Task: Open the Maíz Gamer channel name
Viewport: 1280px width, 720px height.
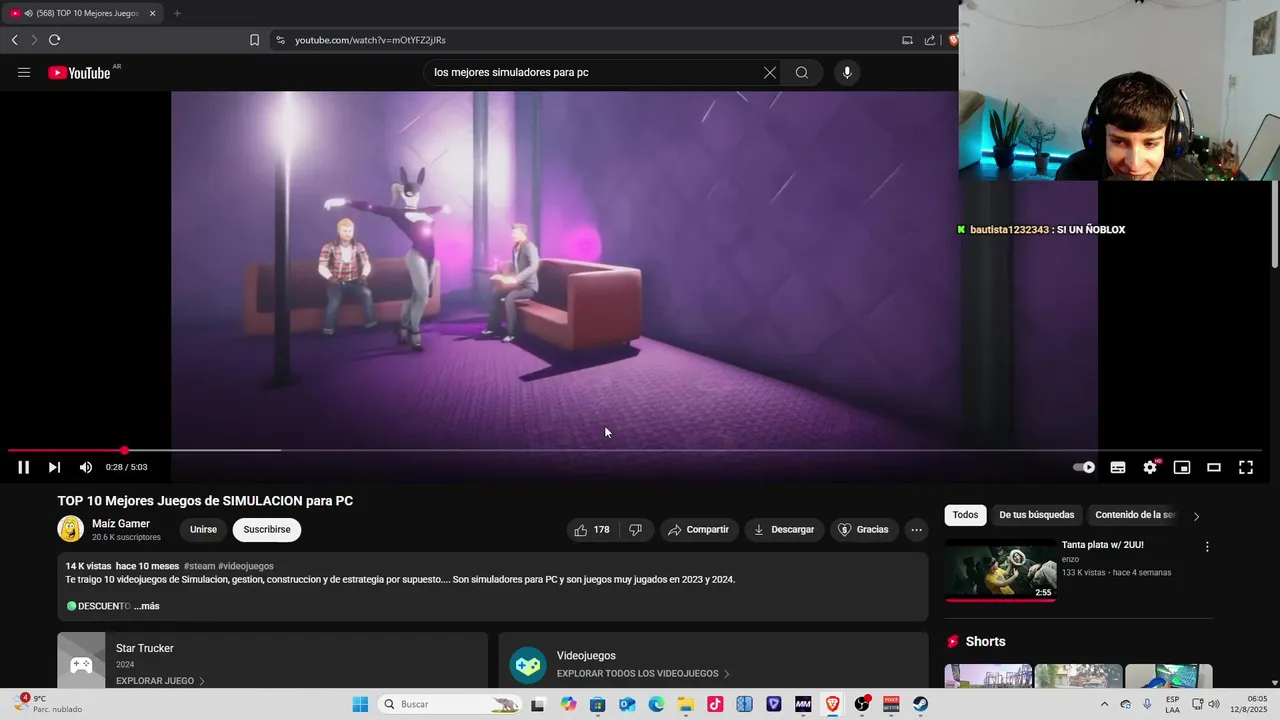Action: tap(121, 523)
